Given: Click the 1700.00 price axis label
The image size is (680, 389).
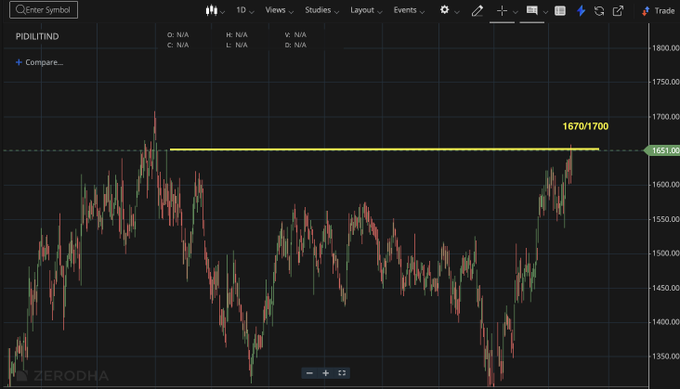Looking at the screenshot, I should click(666, 116).
